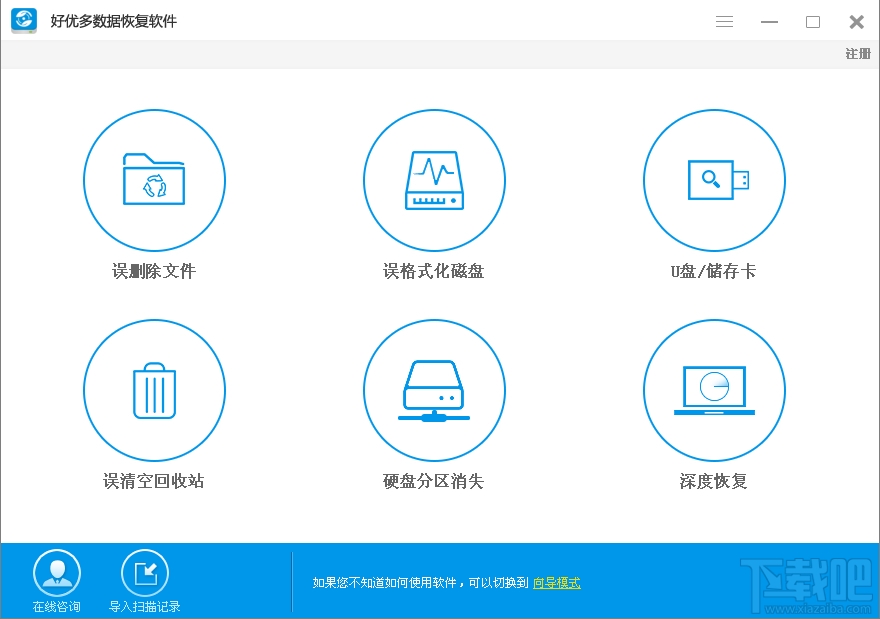Select the formatted-disk recovery drive icon
This screenshot has height=619, width=880.
434,180
